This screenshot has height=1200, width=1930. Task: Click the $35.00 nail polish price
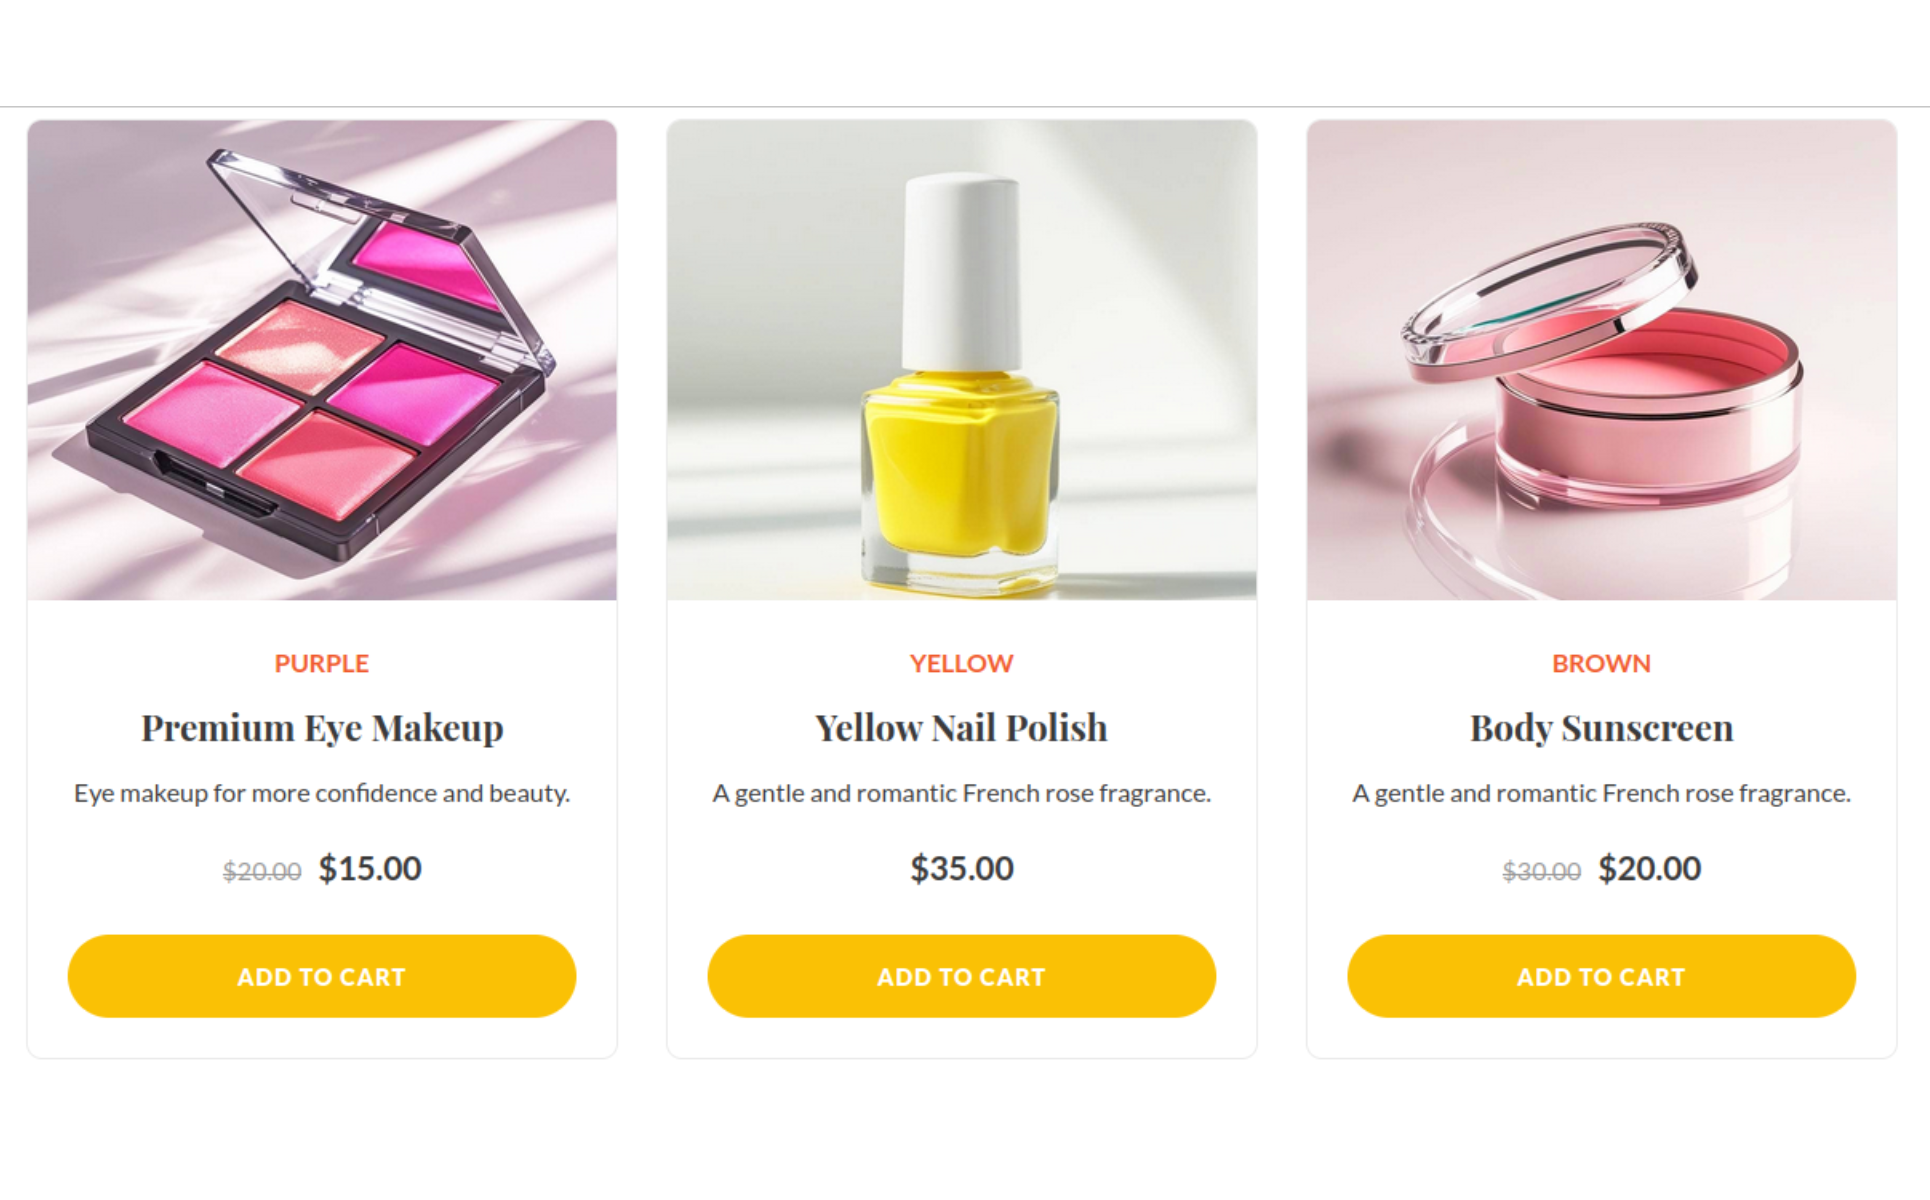click(962, 868)
